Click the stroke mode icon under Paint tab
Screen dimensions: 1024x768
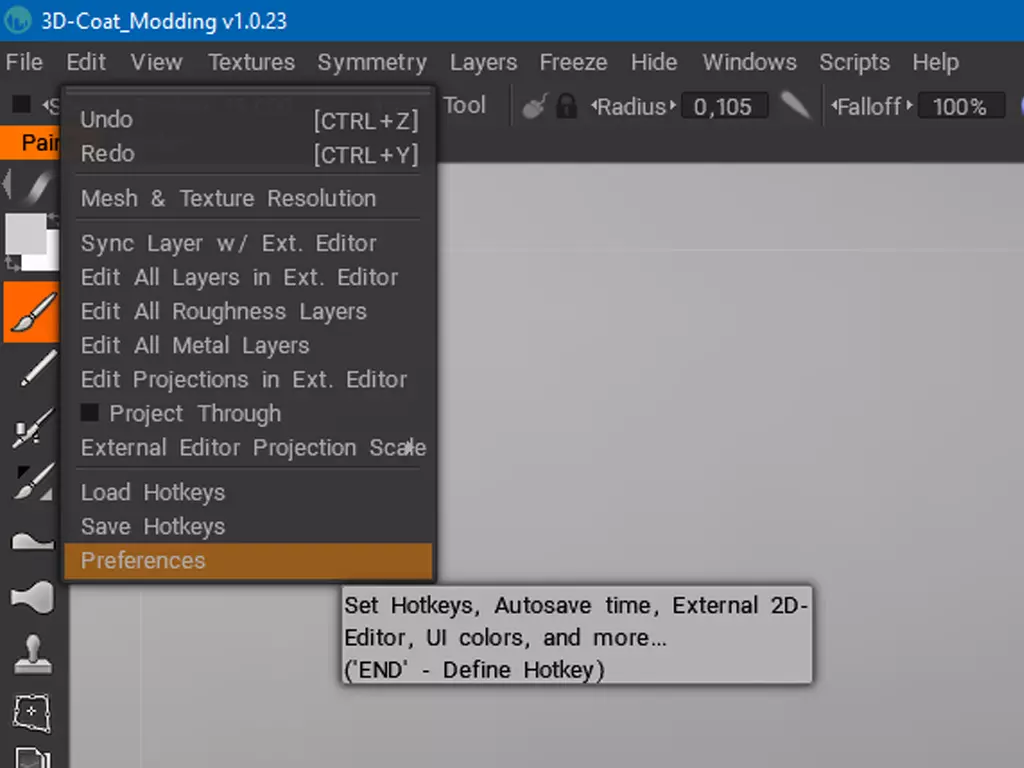point(38,185)
